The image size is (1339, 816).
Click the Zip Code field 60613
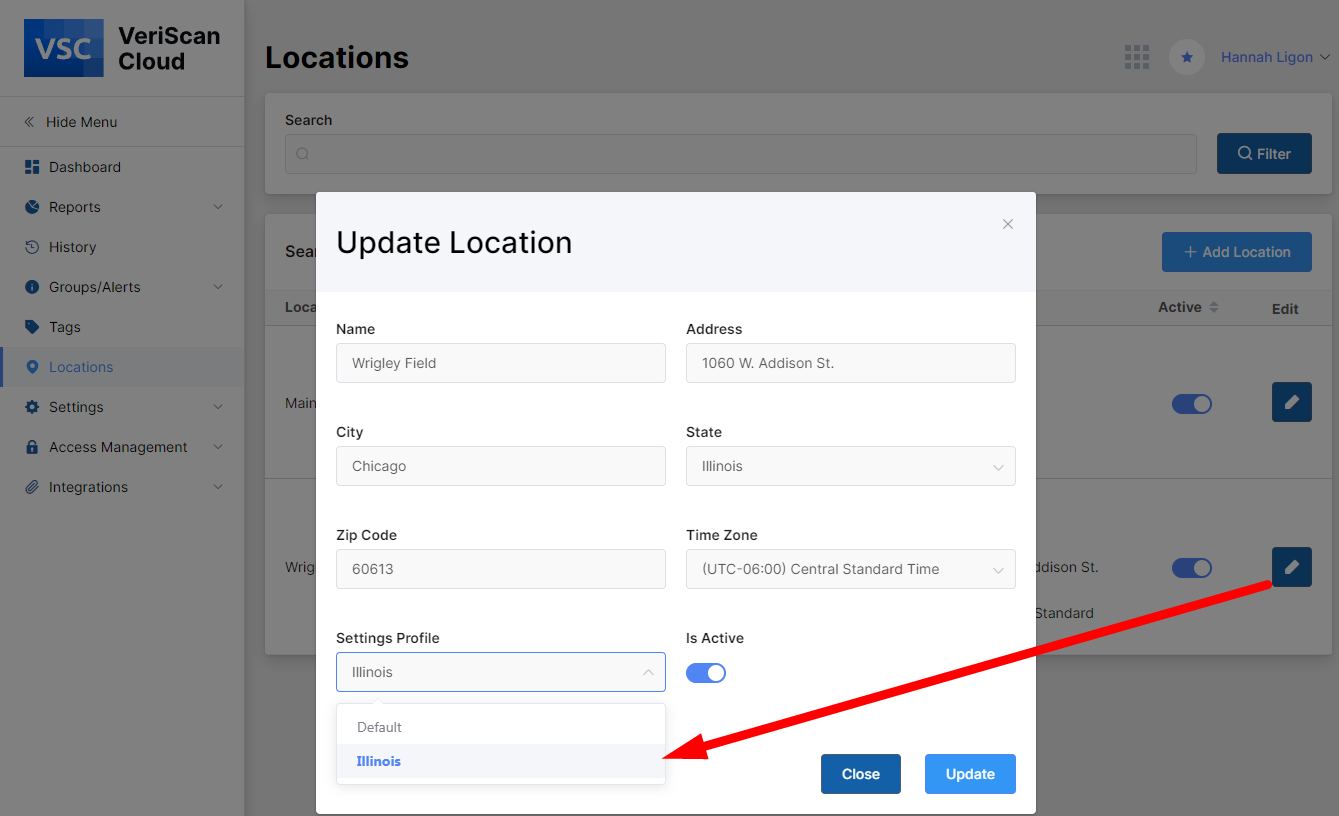point(501,569)
